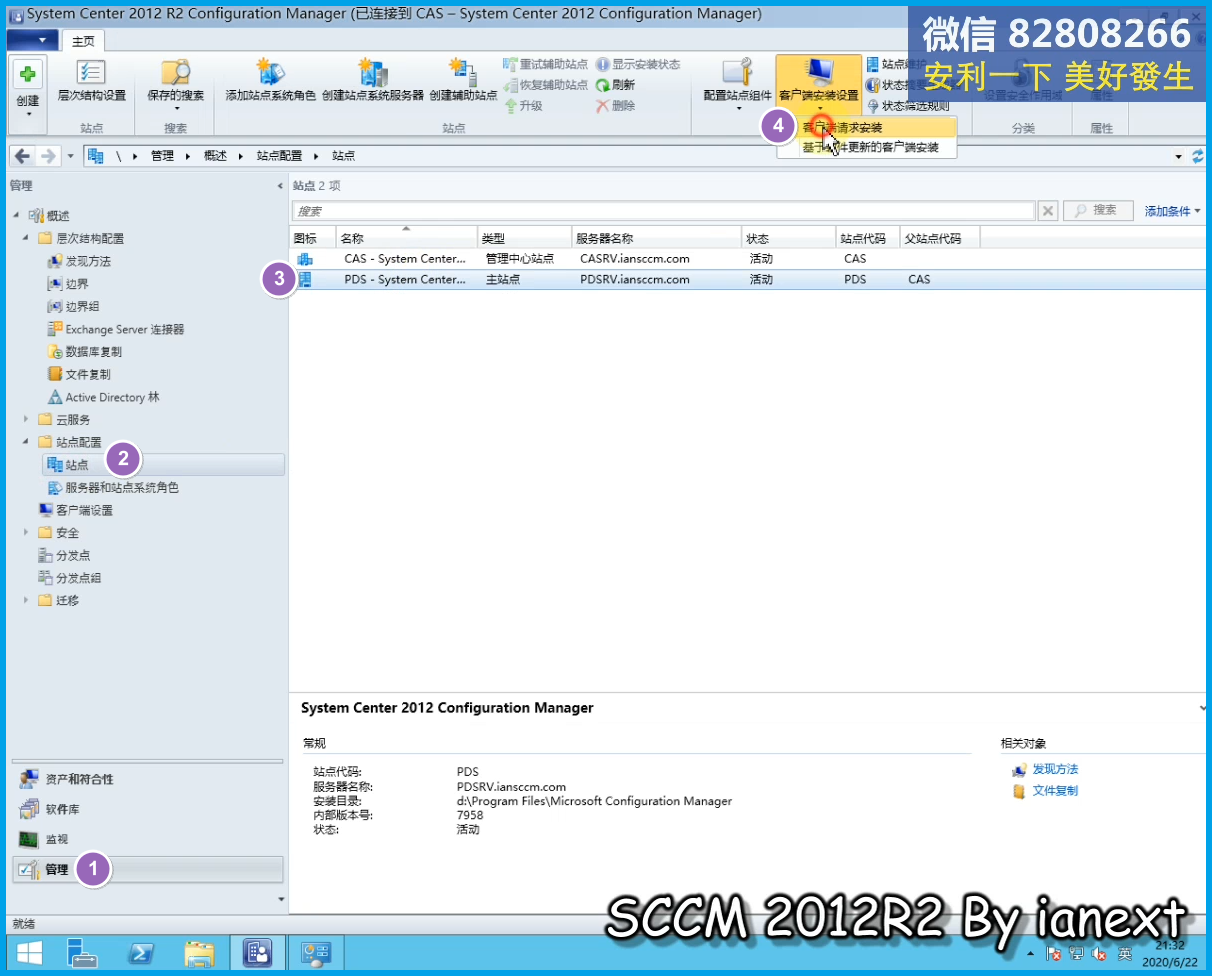Image resolution: width=1212 pixels, height=976 pixels.
Task: Expand the 安全 tree node
Action: click(x=26, y=533)
